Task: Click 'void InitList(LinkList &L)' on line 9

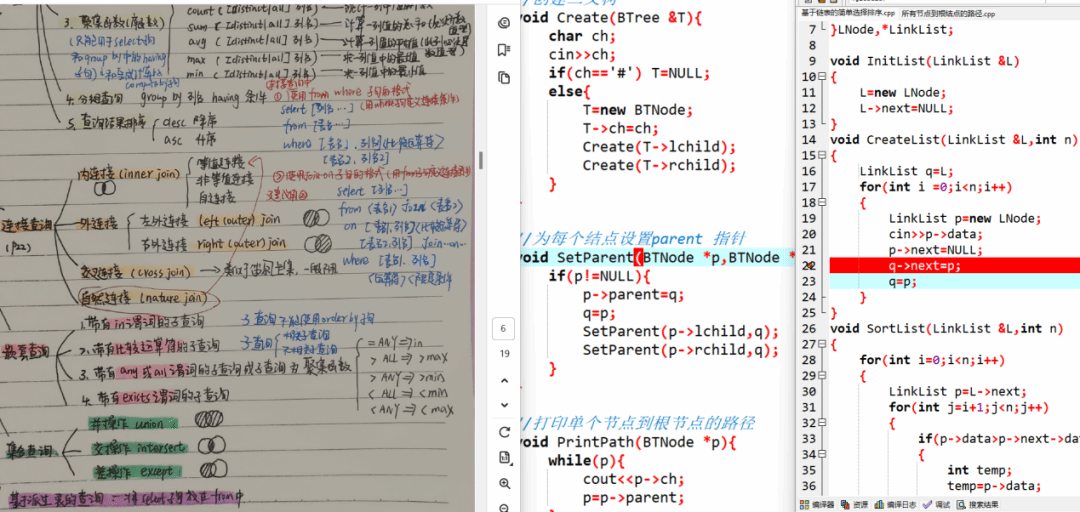Action: (x=924, y=61)
